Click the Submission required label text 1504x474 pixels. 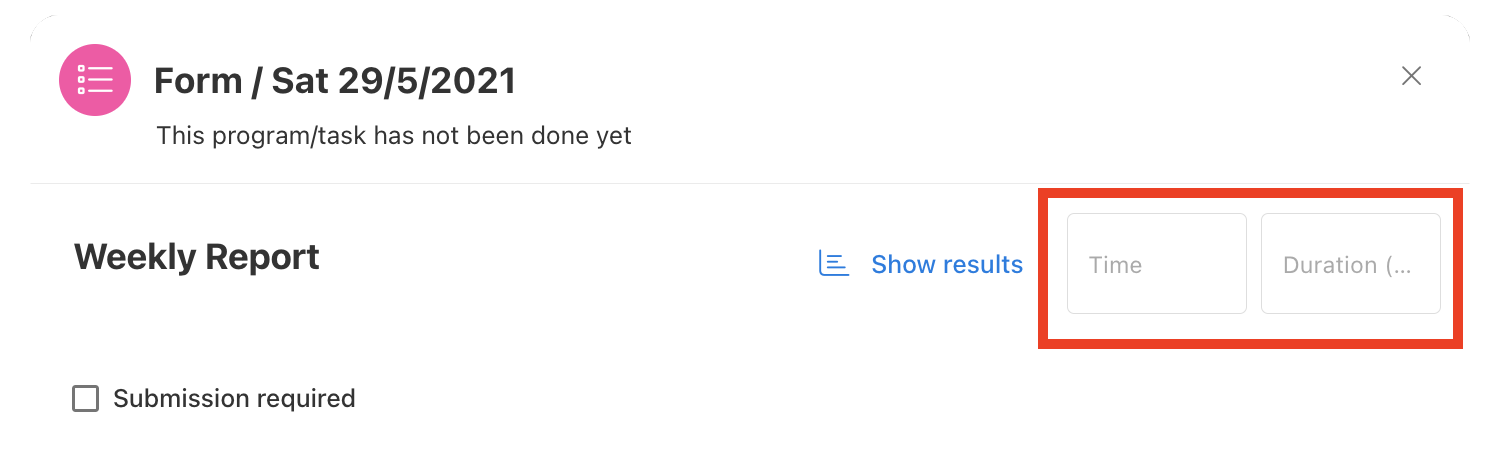point(234,398)
